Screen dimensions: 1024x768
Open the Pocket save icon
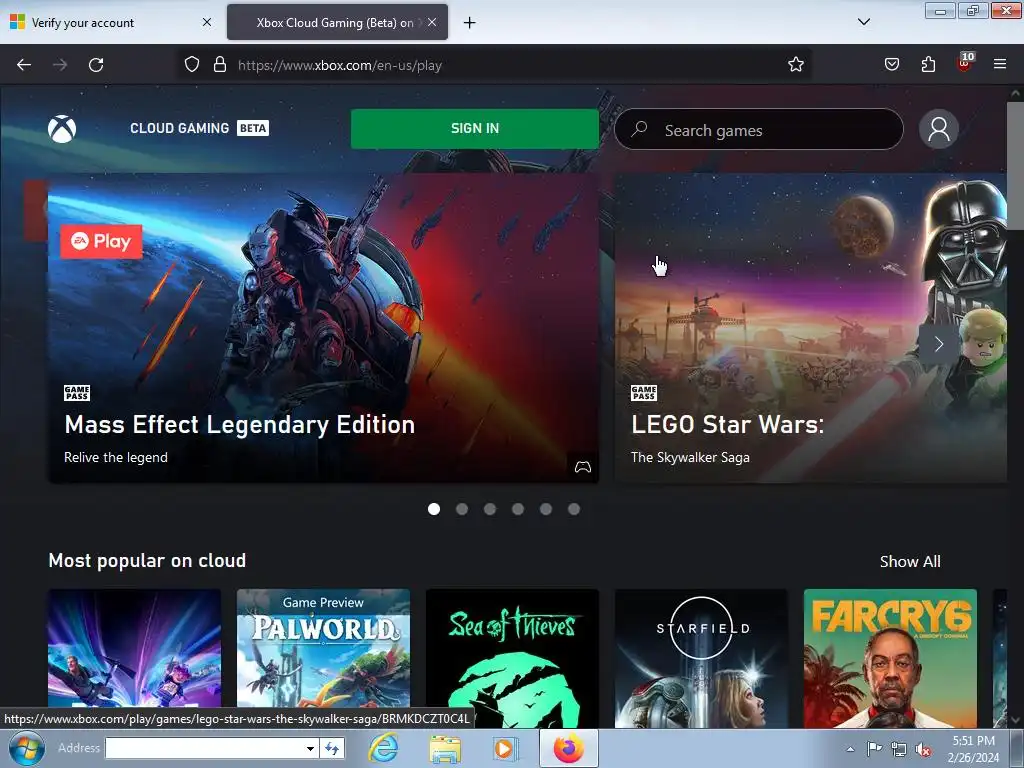pos(891,65)
